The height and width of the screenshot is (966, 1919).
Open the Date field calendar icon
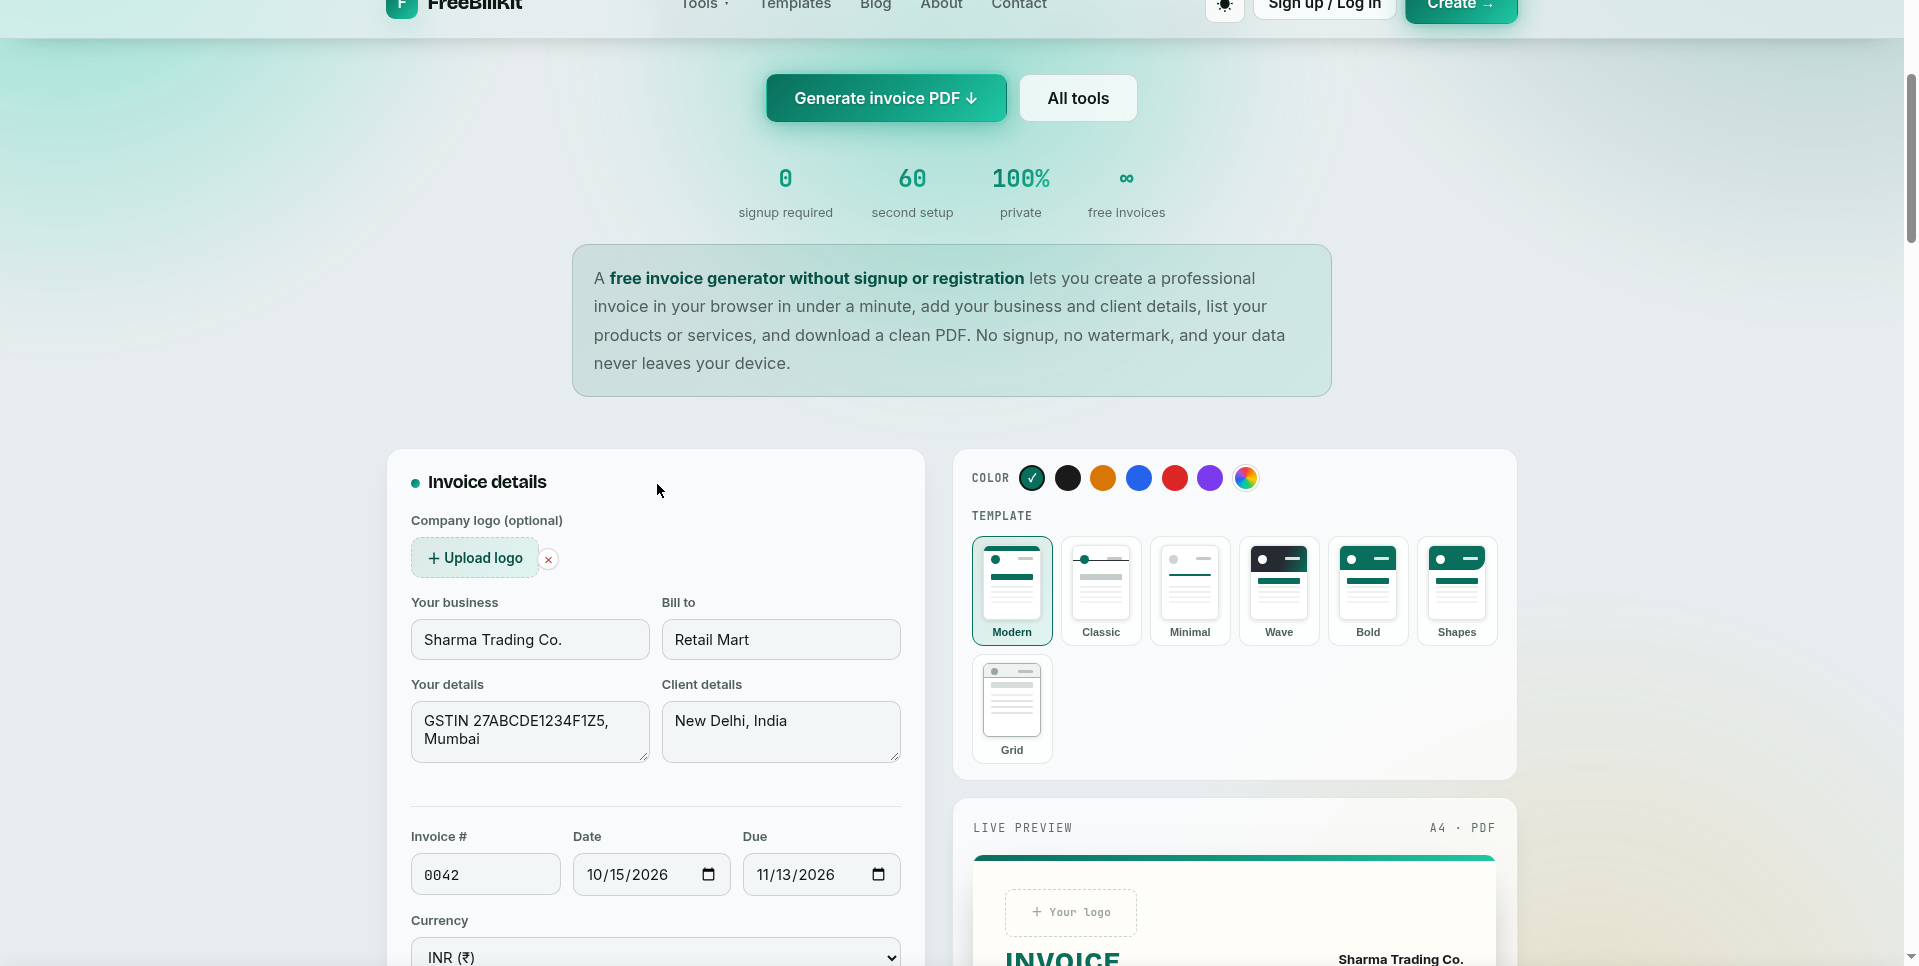click(708, 874)
